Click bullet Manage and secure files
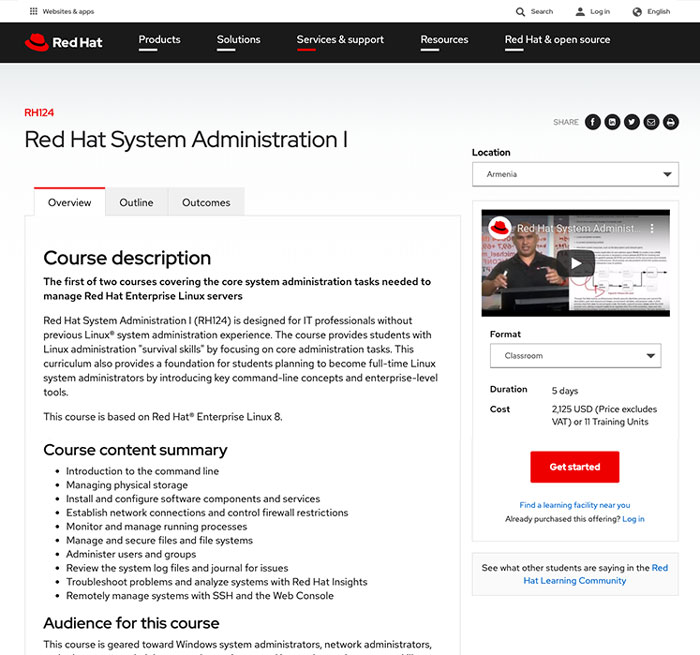Viewport: 700px width, 655px height. point(159,540)
